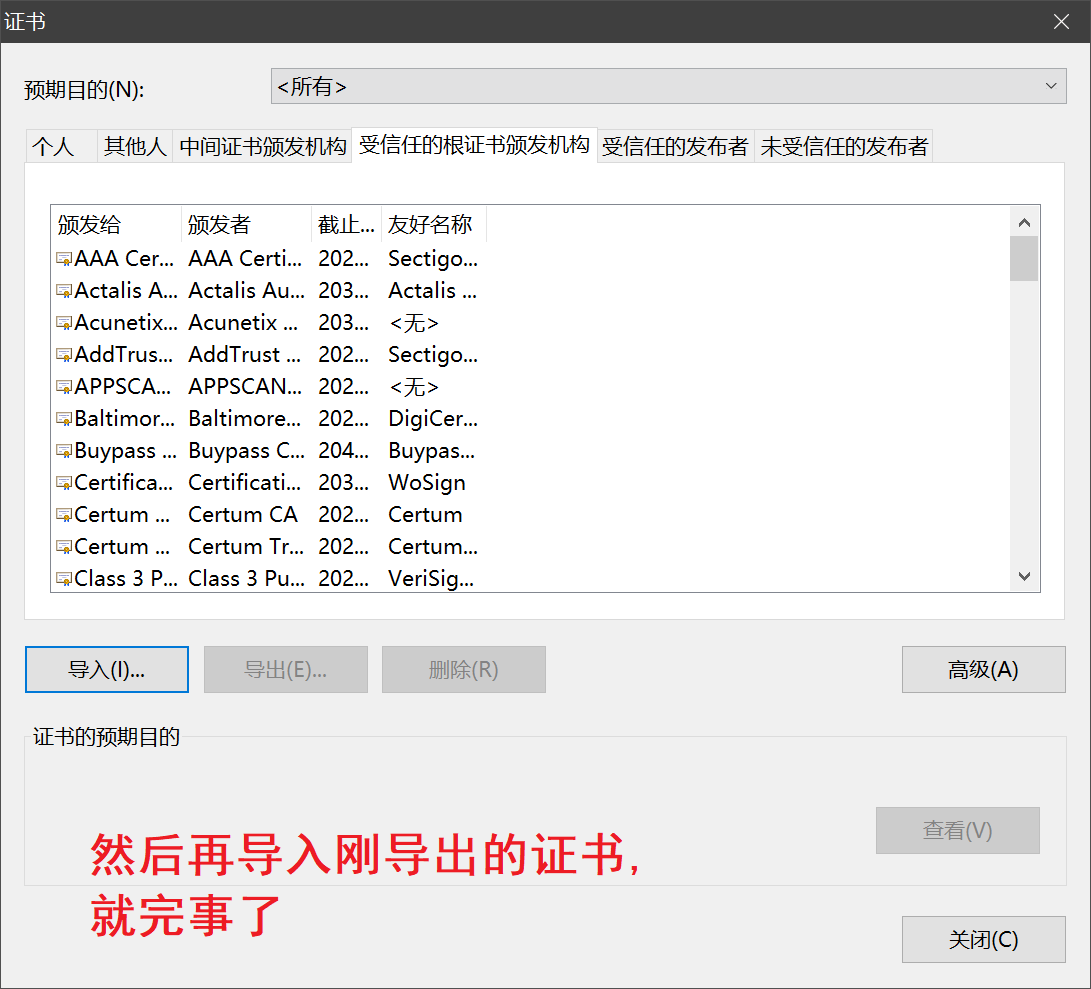1091x989 pixels.
Task: Select the APPSCA... certificate row
Action: pos(268,387)
